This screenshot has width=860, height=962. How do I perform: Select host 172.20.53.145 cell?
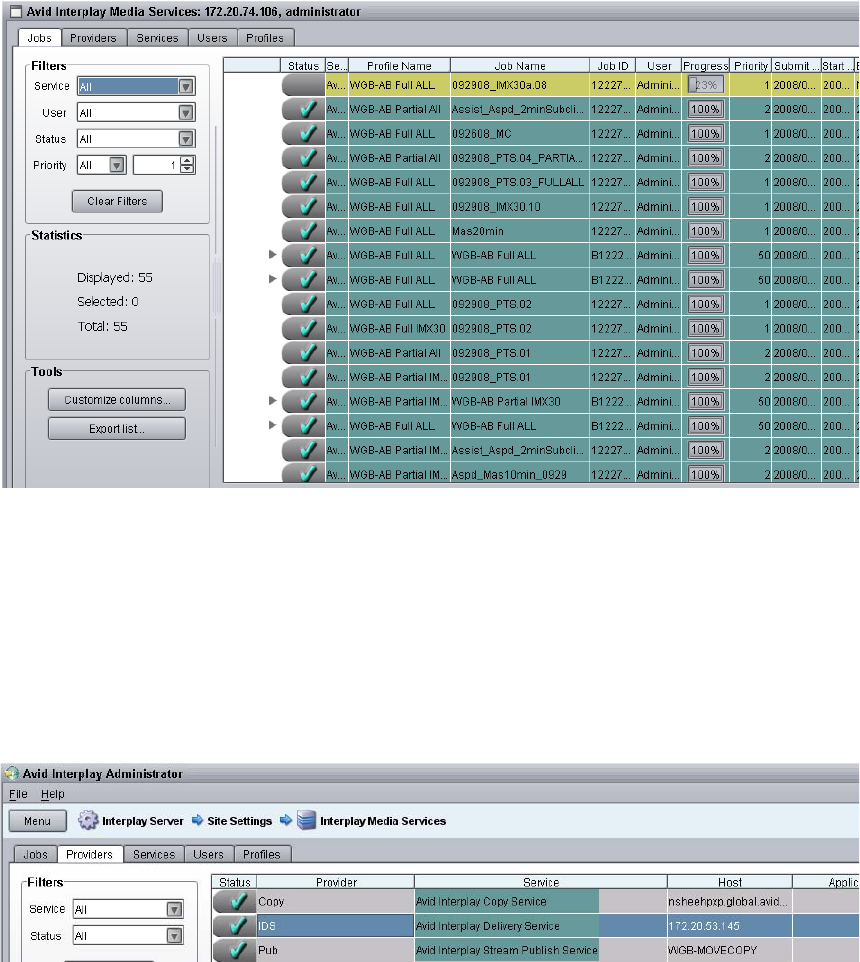tap(729, 926)
